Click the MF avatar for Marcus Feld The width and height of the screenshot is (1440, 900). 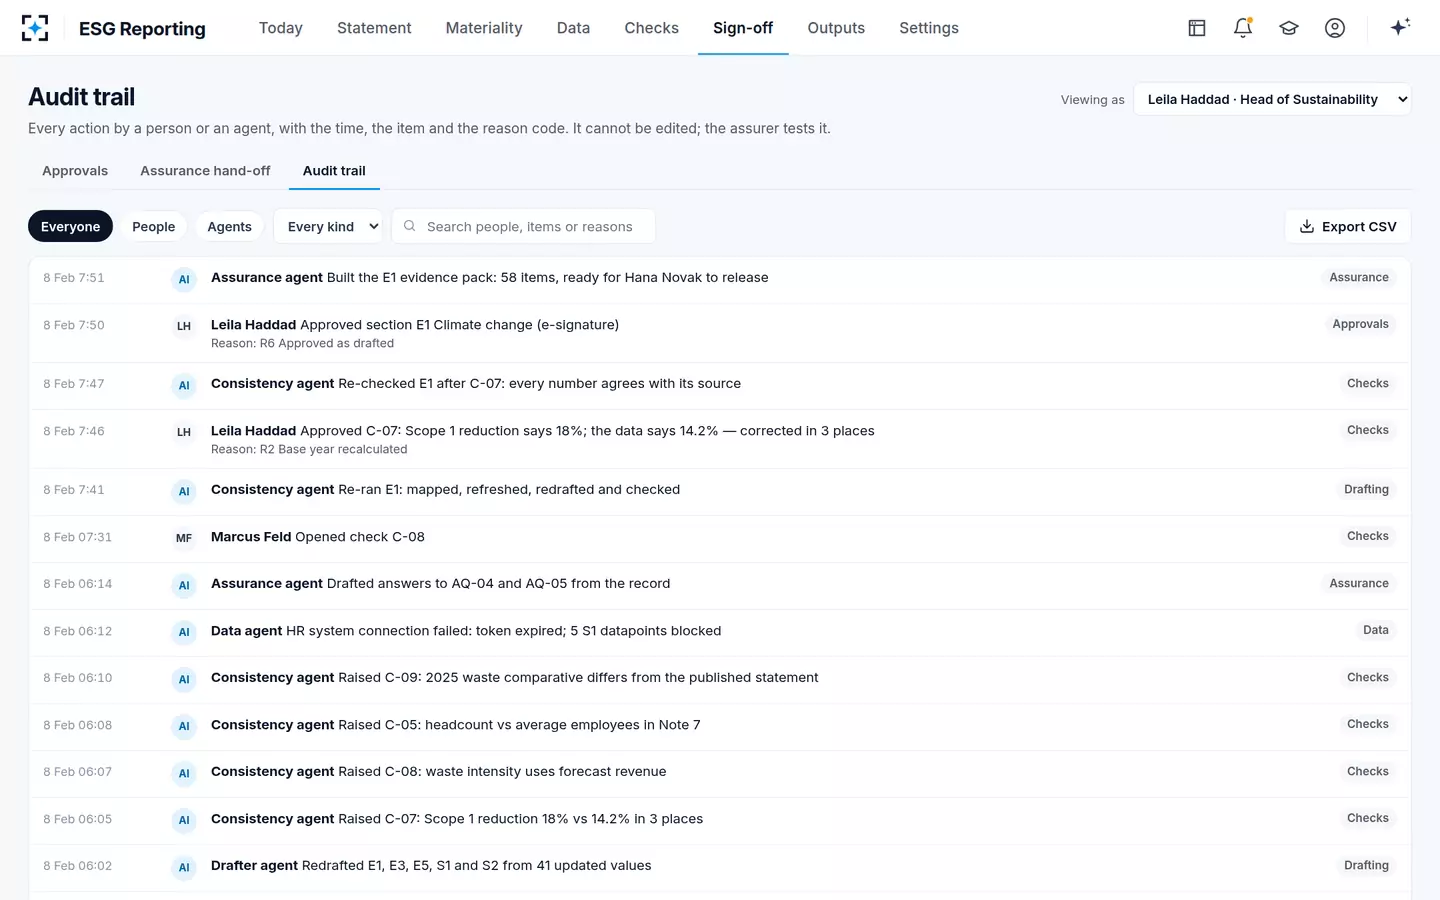184,538
